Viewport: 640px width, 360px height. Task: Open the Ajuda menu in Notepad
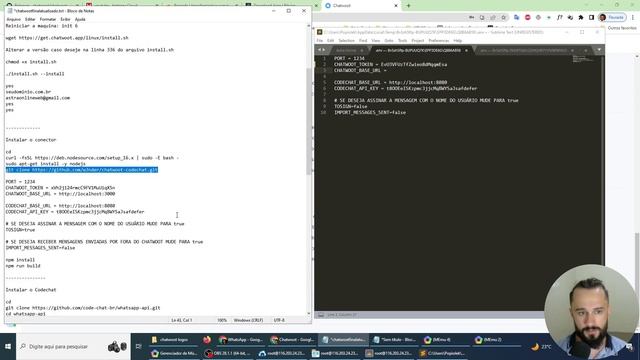[x=80, y=19]
